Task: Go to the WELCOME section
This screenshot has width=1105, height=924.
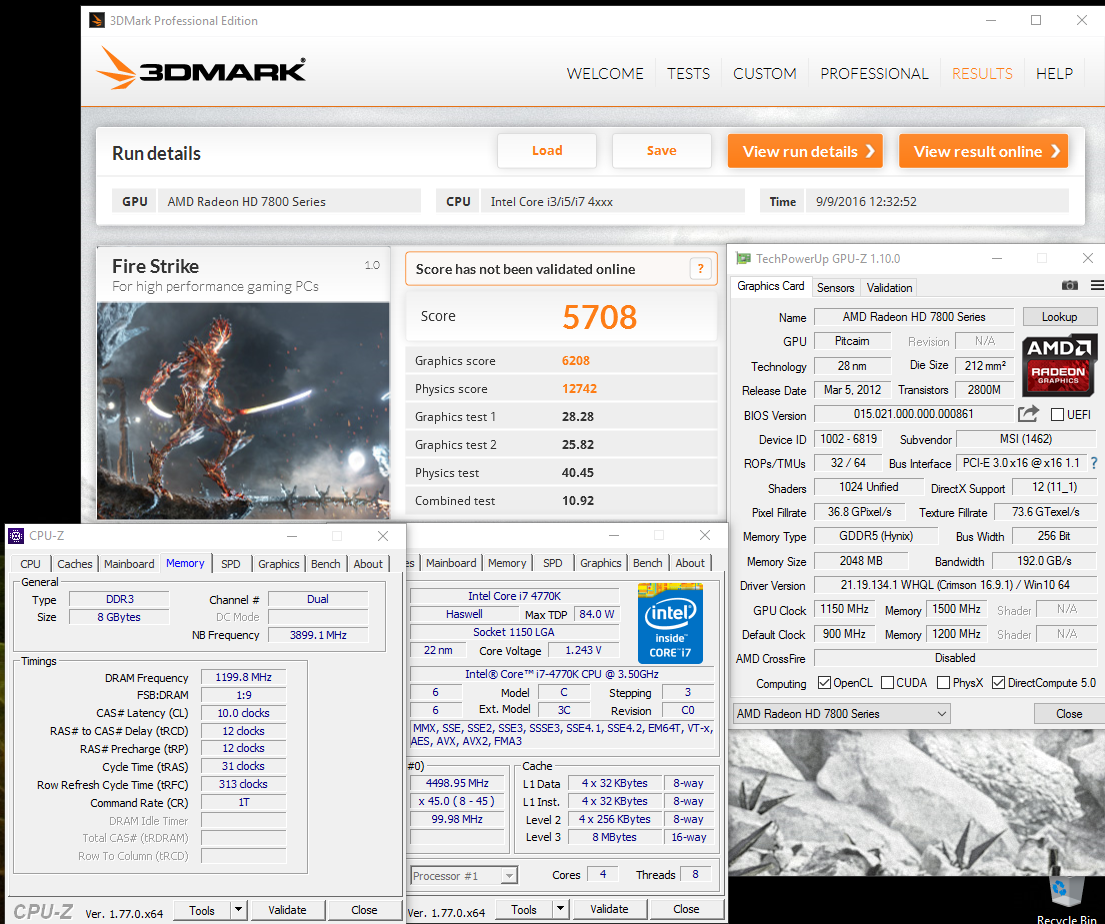Action: (x=605, y=73)
